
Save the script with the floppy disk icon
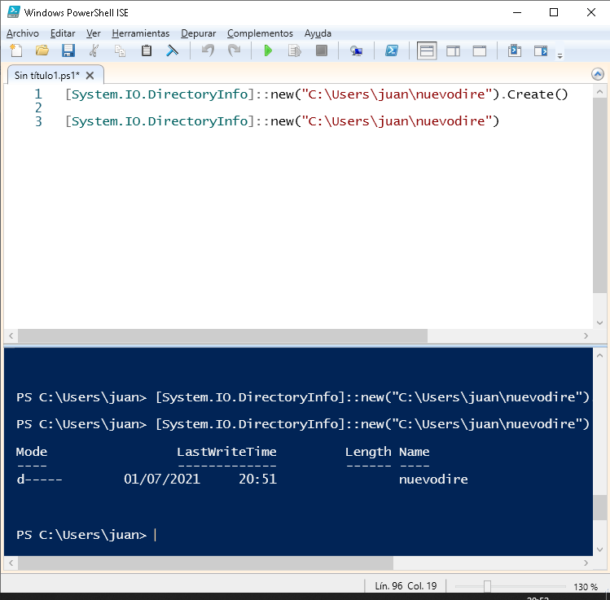coord(68,51)
